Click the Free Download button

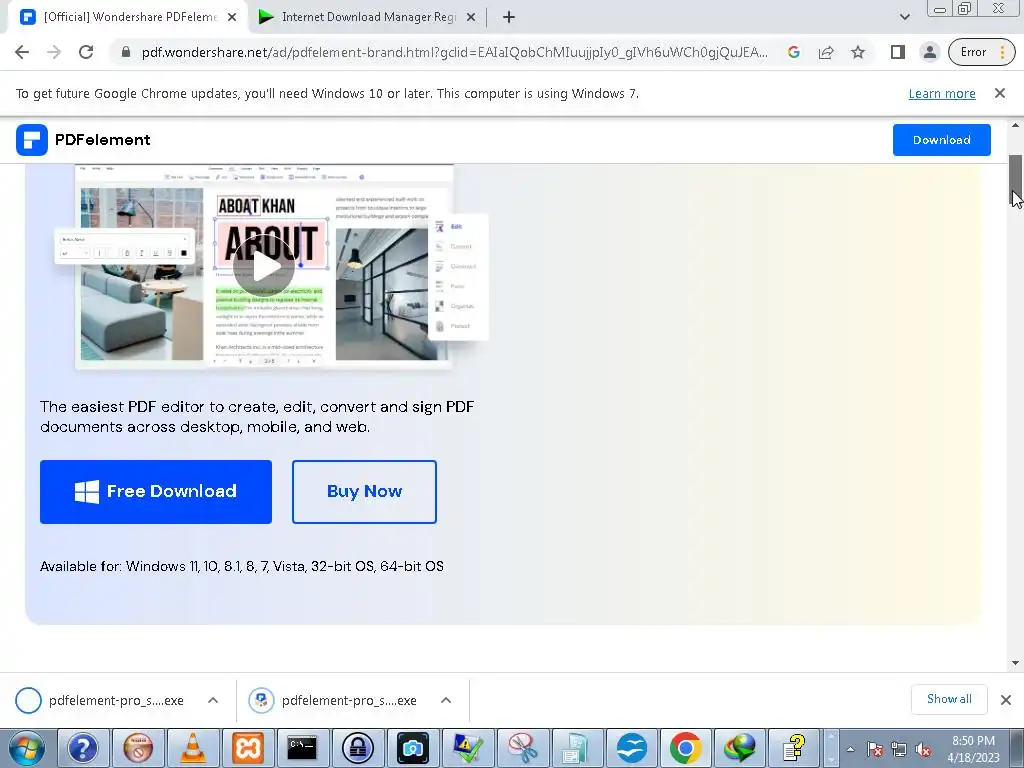click(155, 492)
